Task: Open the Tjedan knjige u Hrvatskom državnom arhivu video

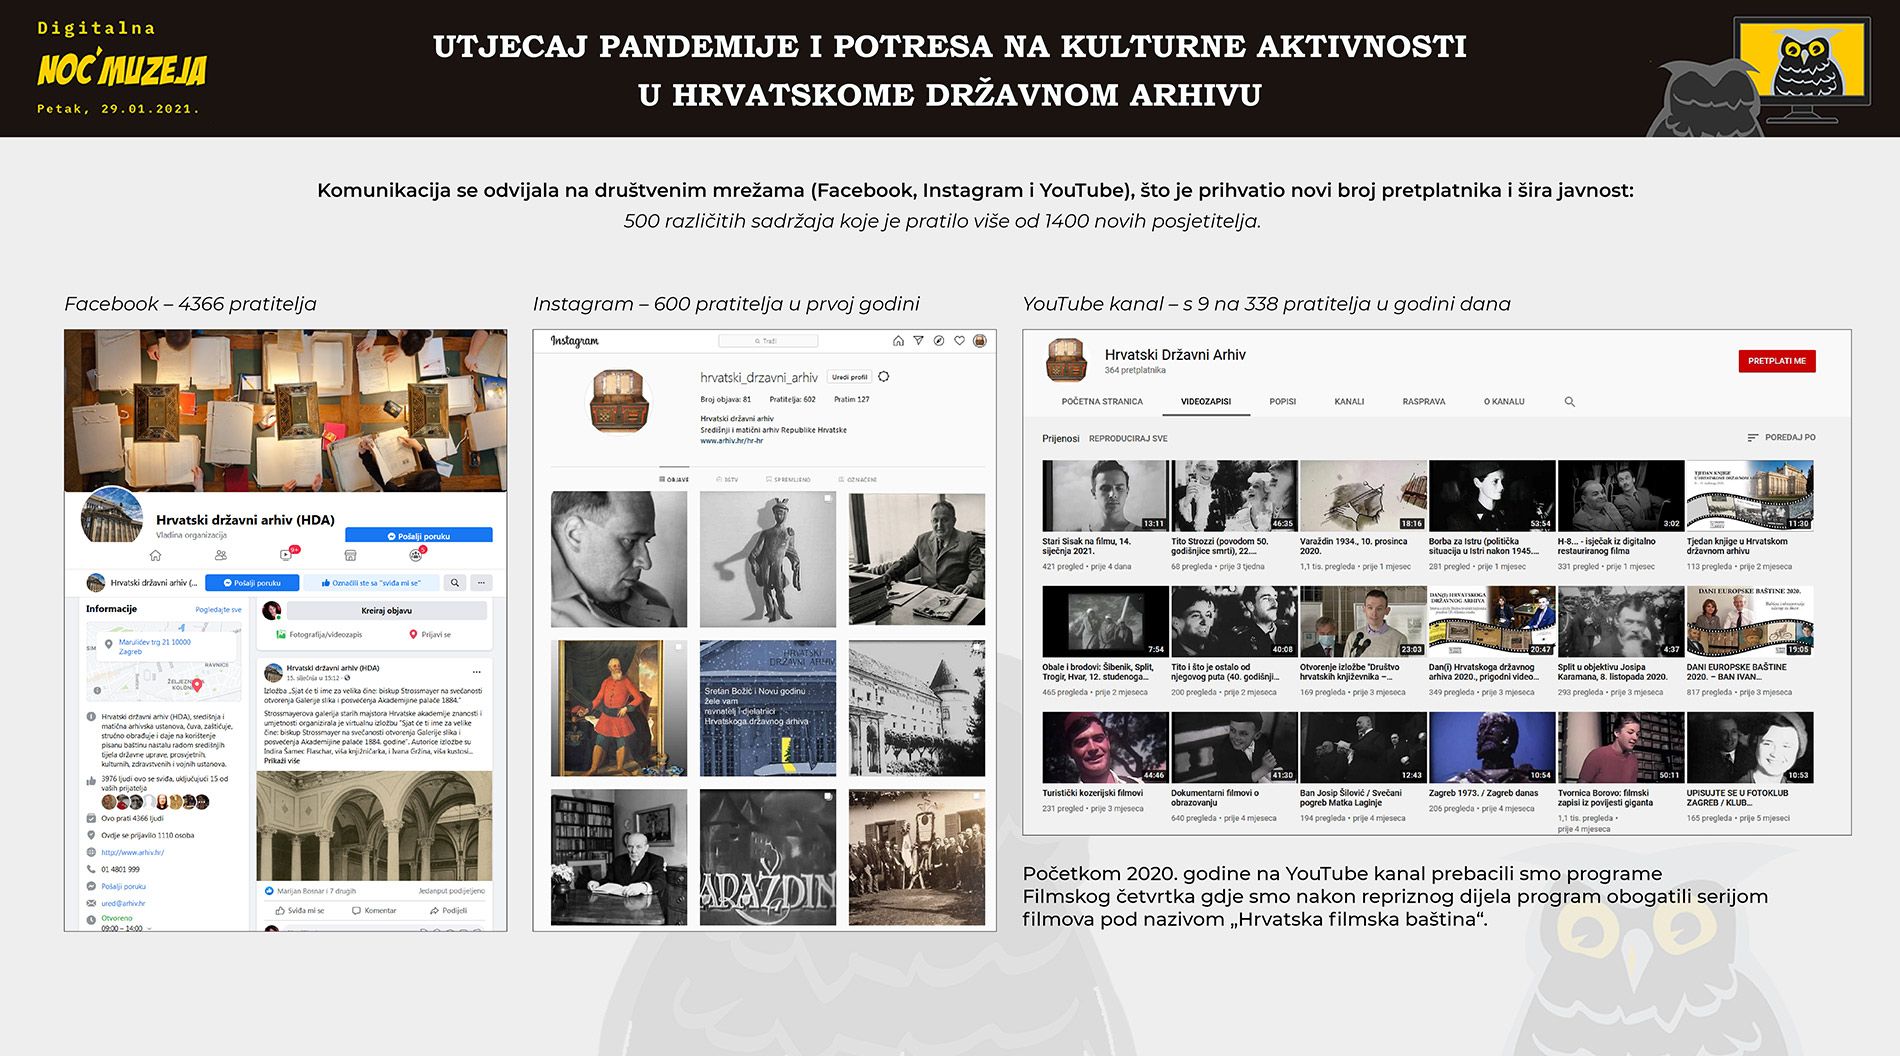Action: 1750,495
